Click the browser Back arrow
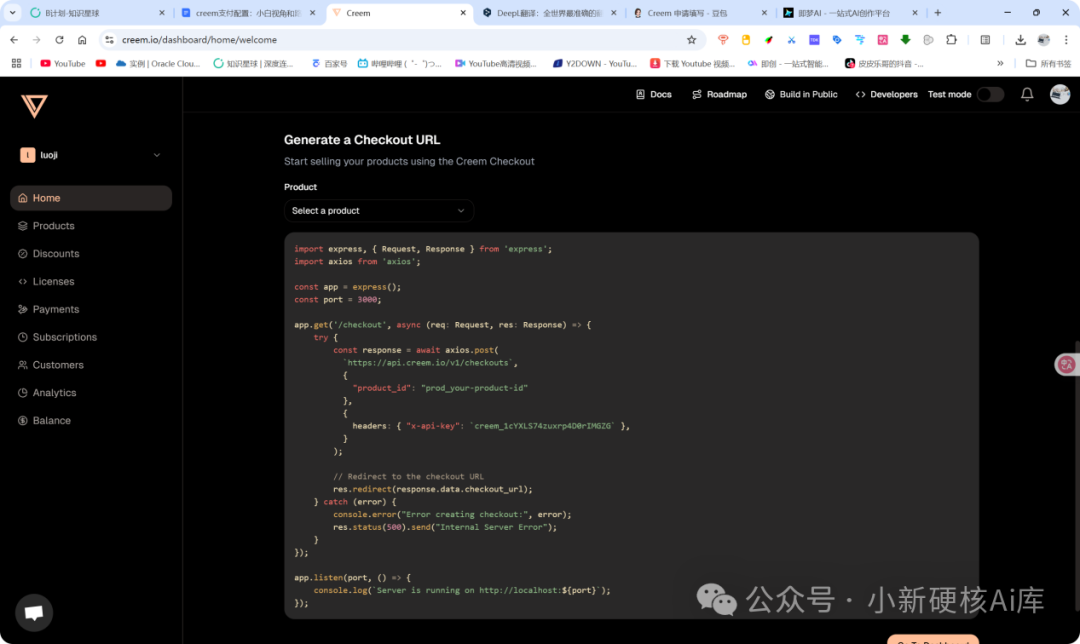1080x644 pixels. (14, 40)
